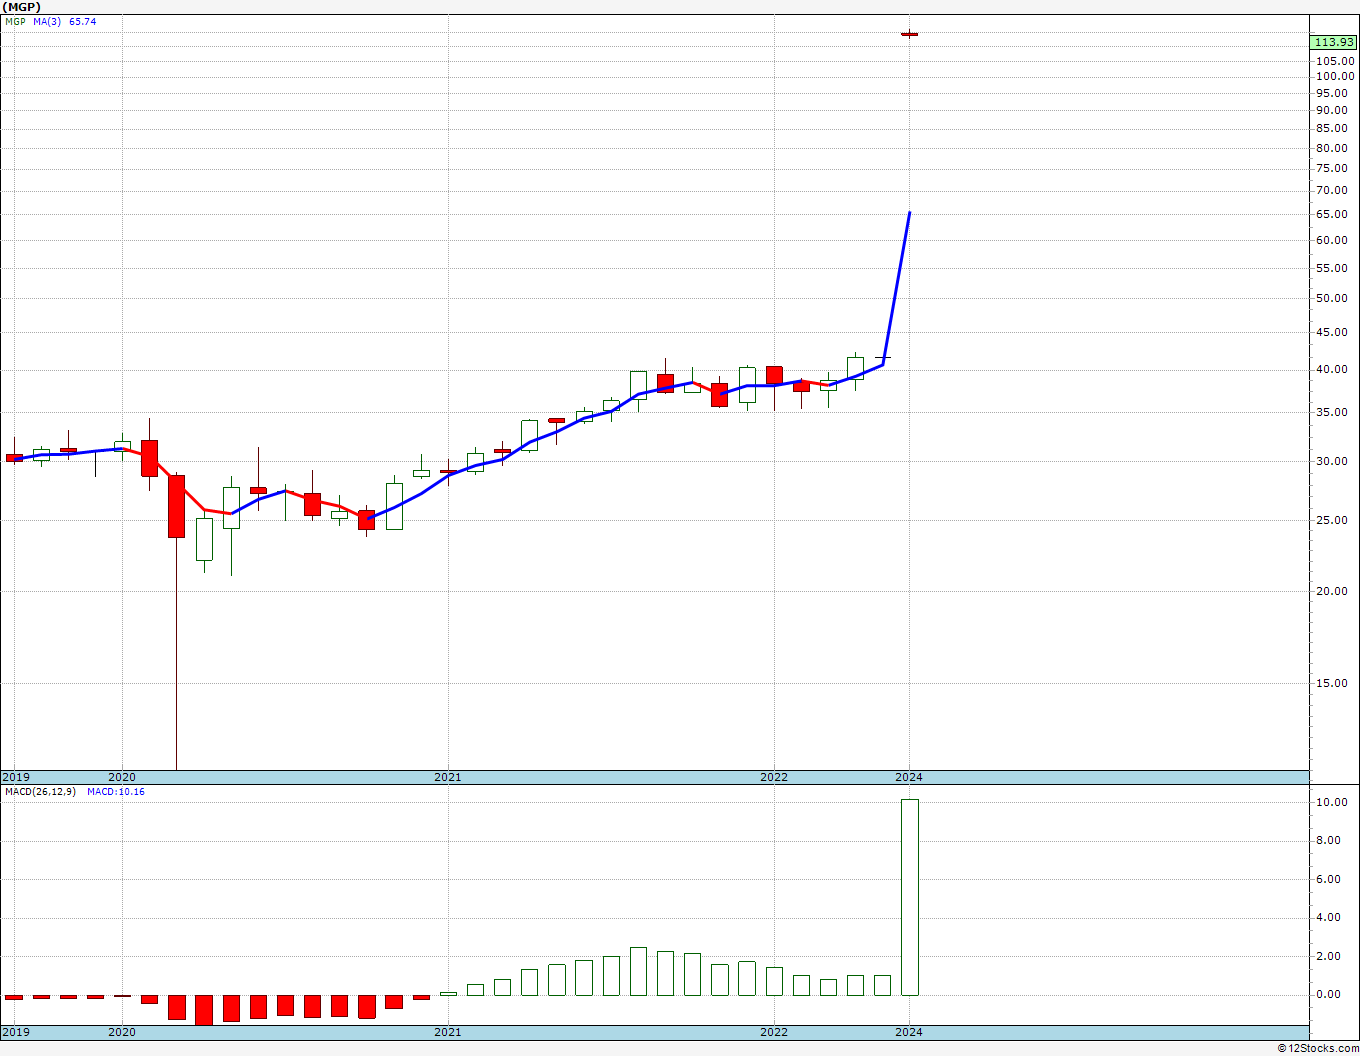Click the (MGP) ticker title

pyautogui.click(x=21, y=6)
